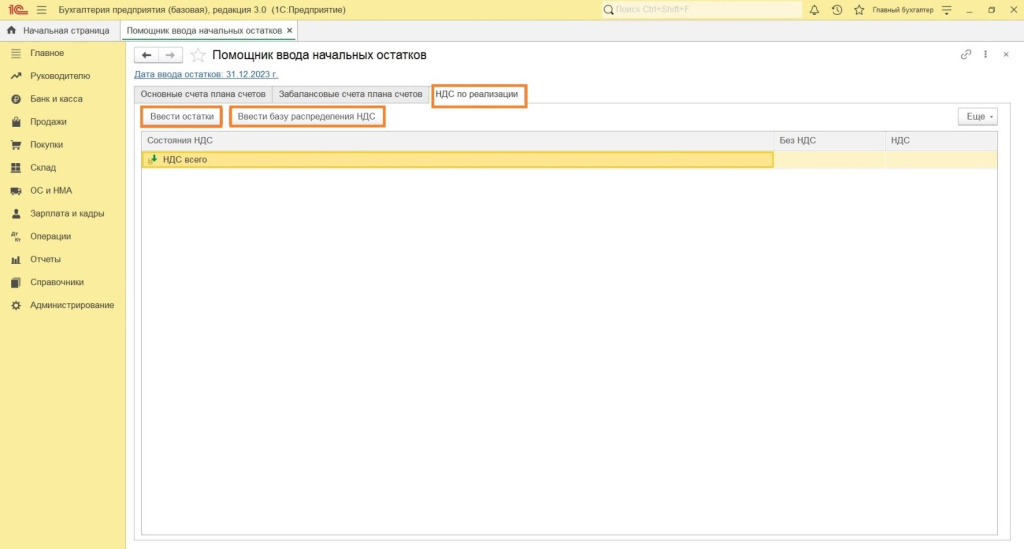Open the Дата ввода остатков link
This screenshot has height=549, width=1024.
click(205, 74)
